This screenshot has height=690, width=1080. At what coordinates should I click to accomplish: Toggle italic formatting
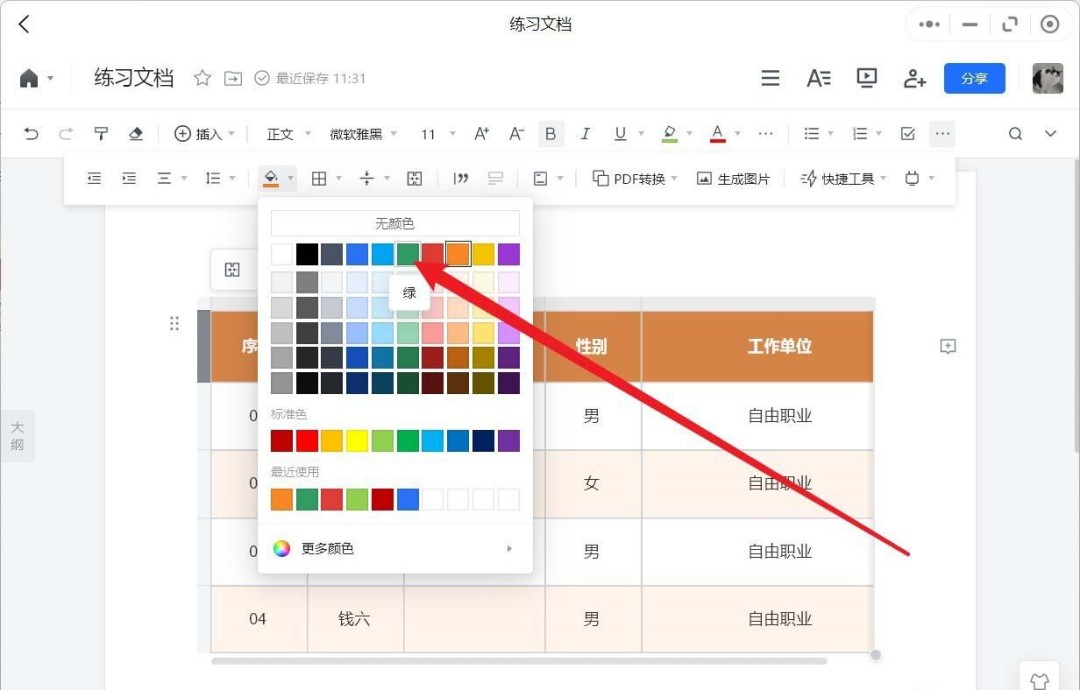585,133
